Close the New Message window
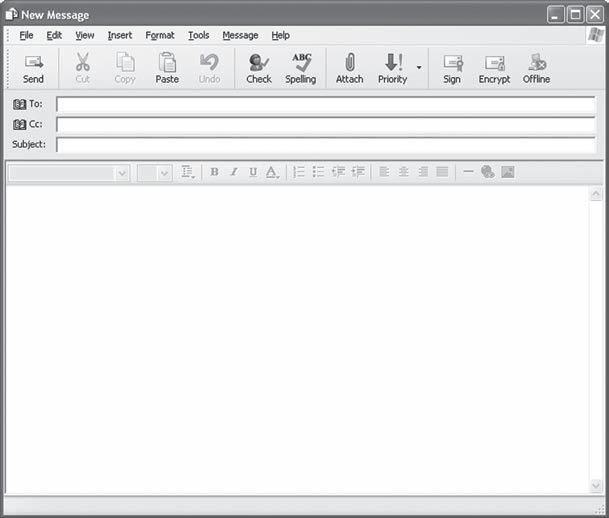Viewport: 609px width, 518px height. 595,15
